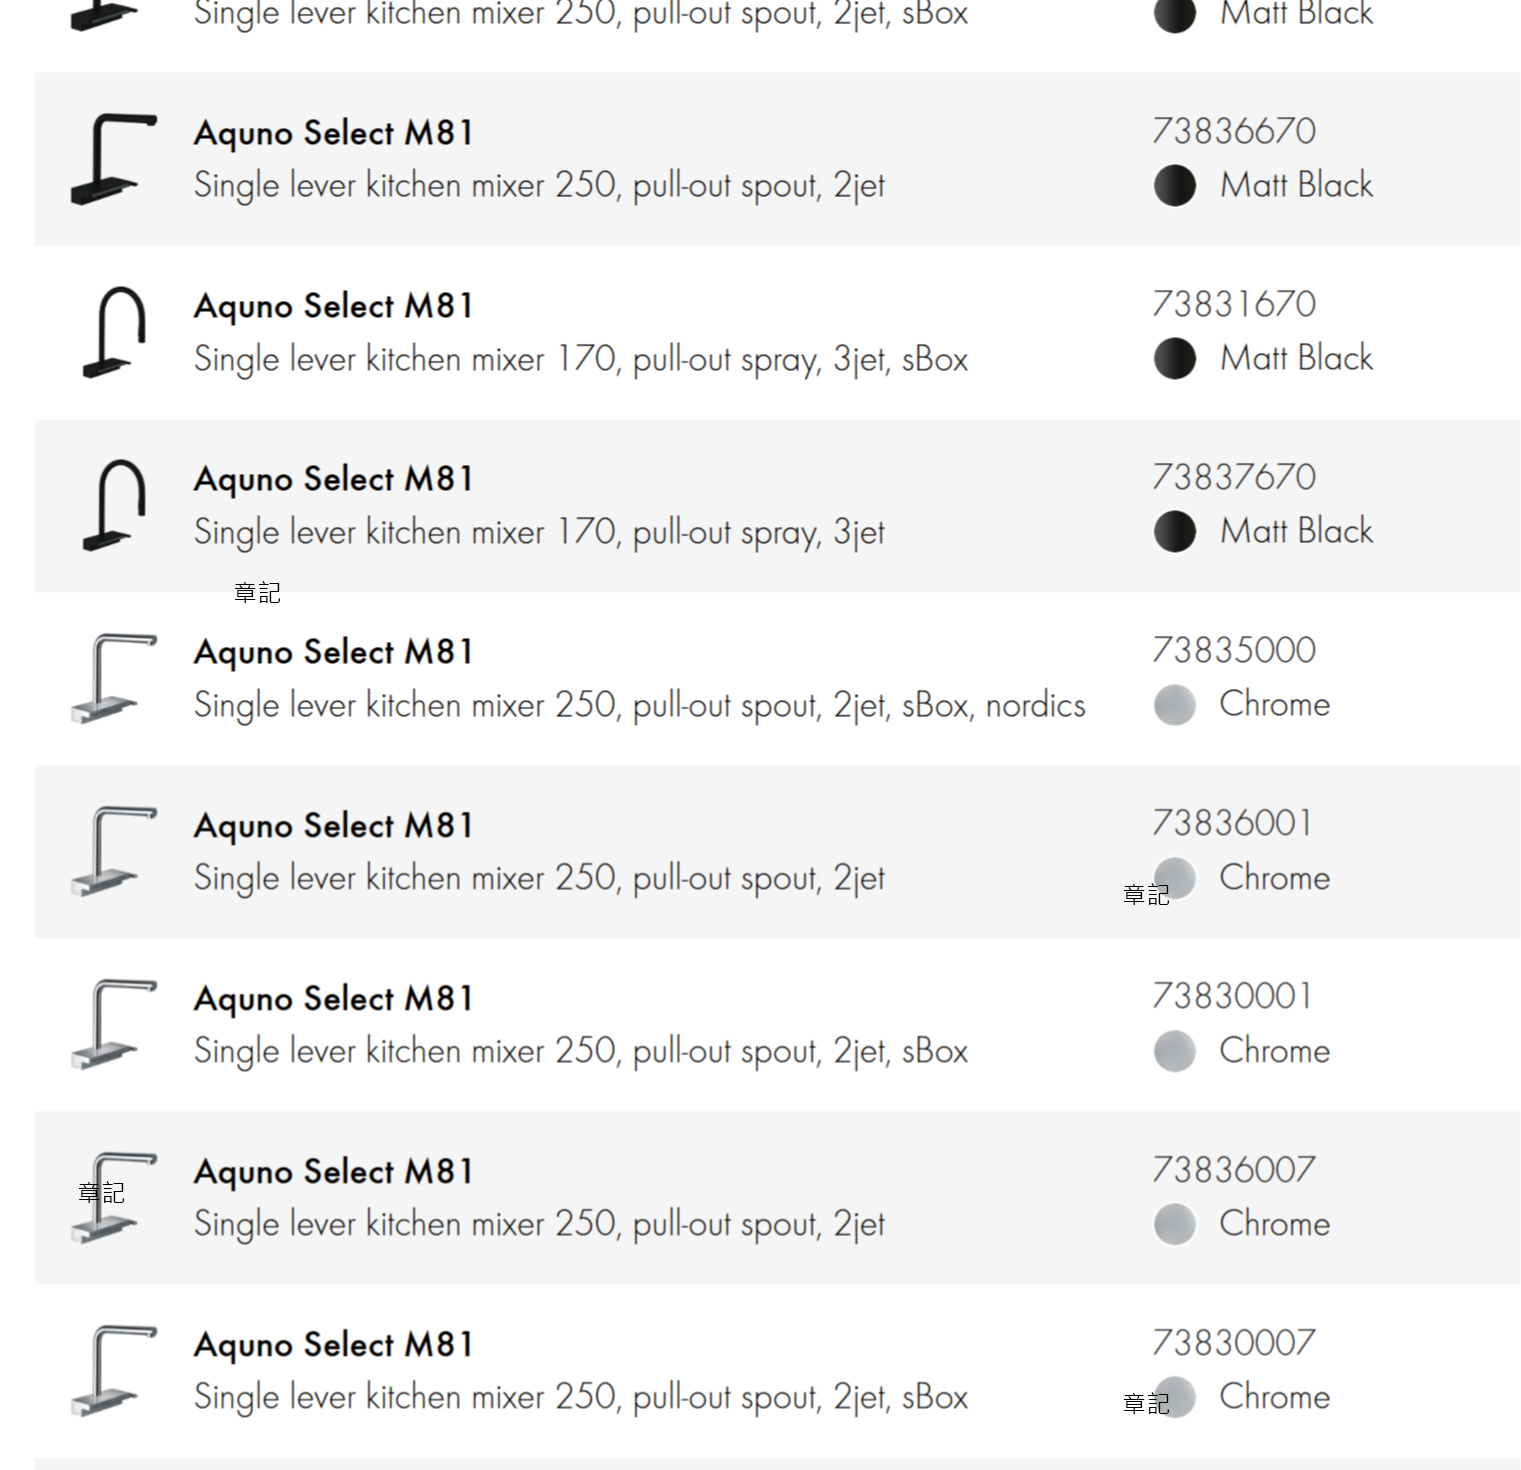Click article number 73836001
Image resolution: width=1521 pixels, height=1470 pixels.
[x=1231, y=823]
